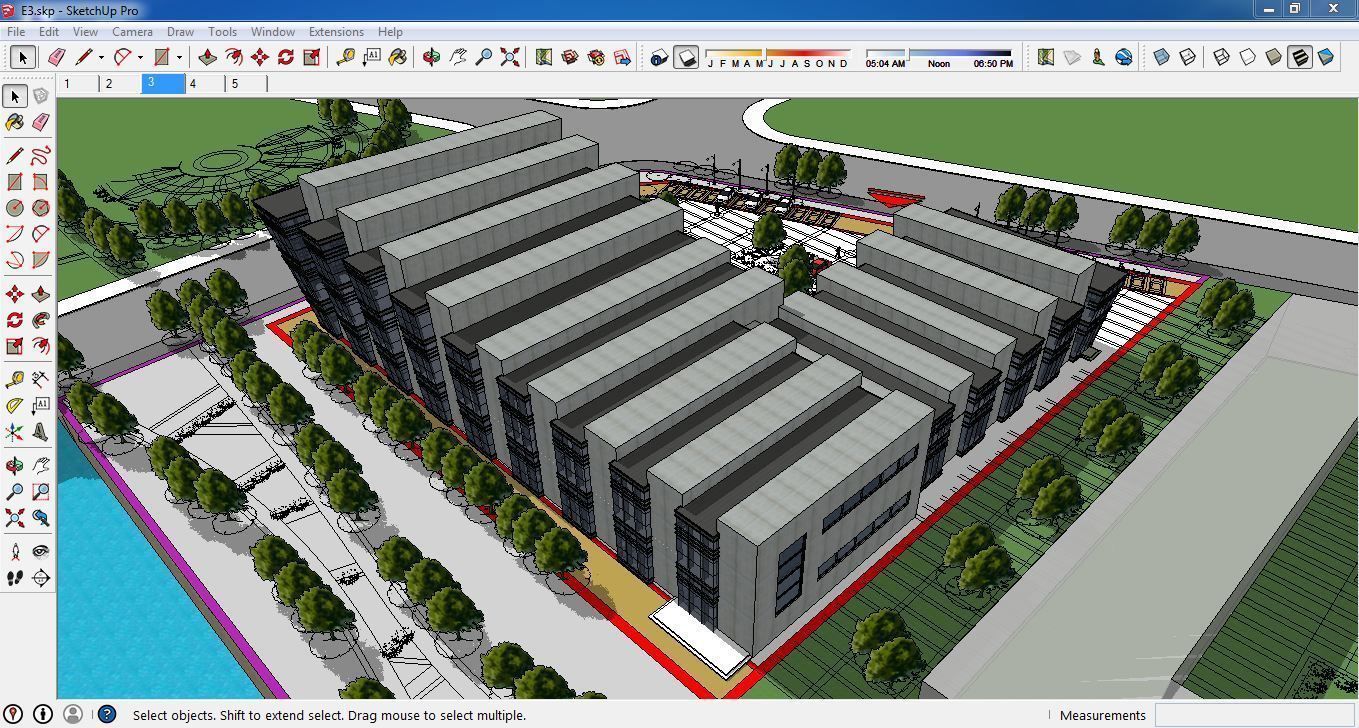The image size is (1359, 728).
Task: Select Walk footprints tool in left toolbar
Action: point(14,578)
